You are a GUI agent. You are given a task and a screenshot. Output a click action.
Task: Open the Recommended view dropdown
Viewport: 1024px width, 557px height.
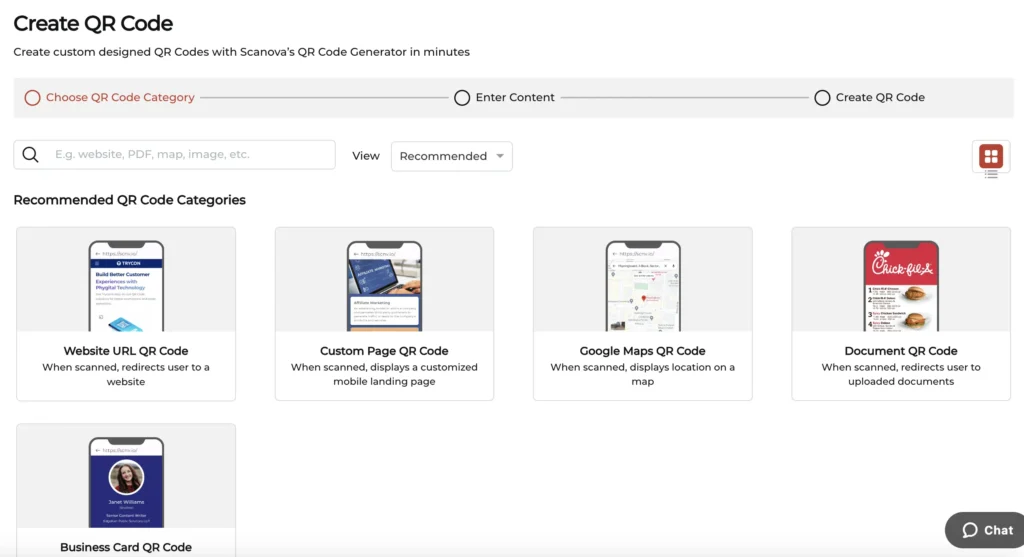coord(451,156)
